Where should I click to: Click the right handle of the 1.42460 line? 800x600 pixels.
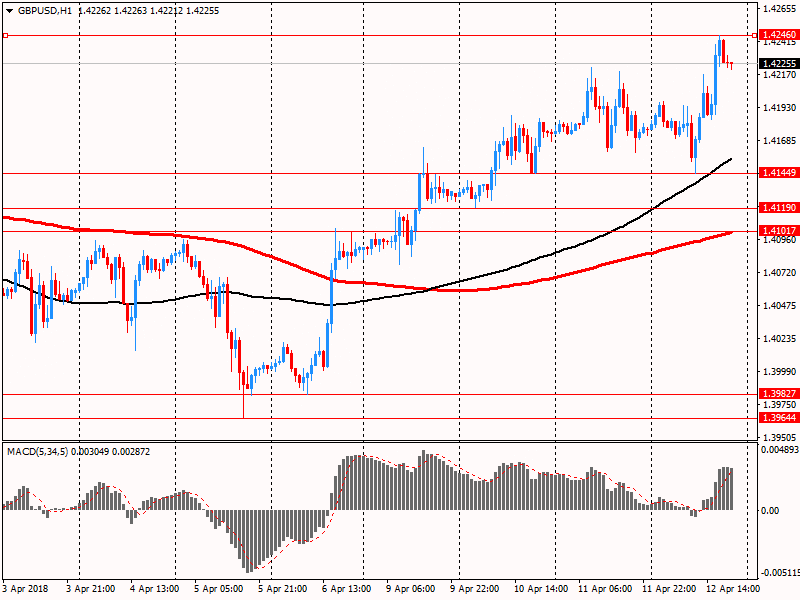pos(755,35)
